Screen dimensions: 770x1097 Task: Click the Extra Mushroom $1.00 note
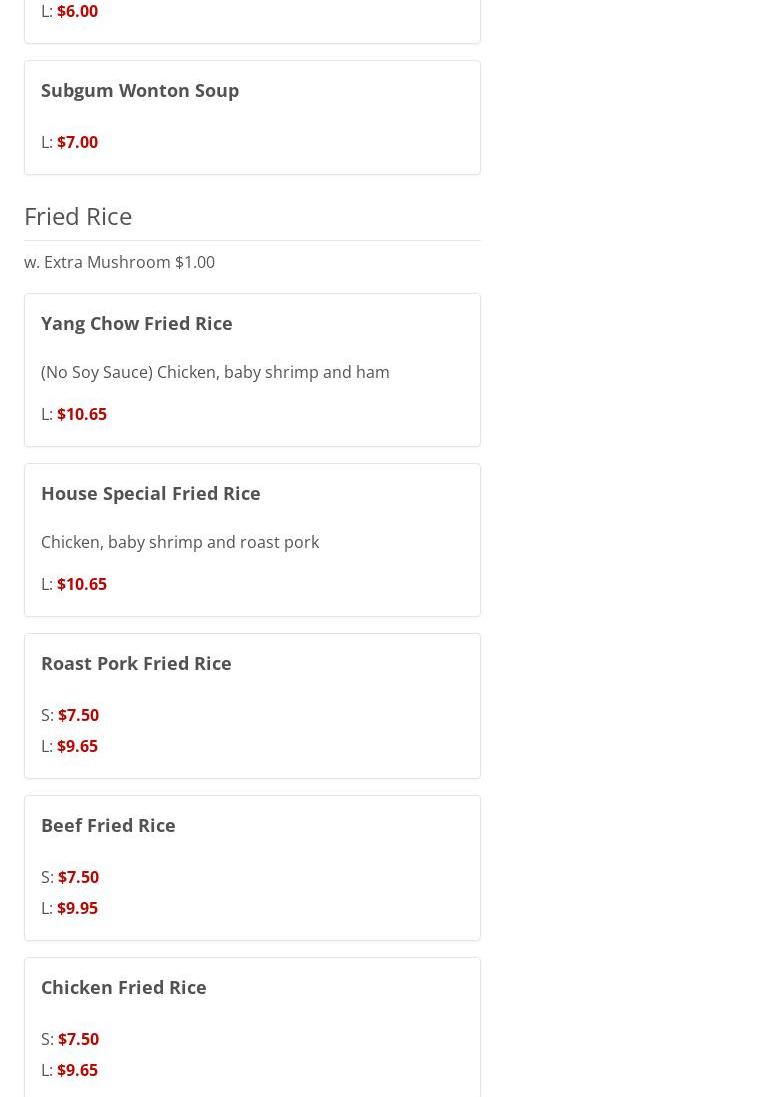(x=119, y=262)
